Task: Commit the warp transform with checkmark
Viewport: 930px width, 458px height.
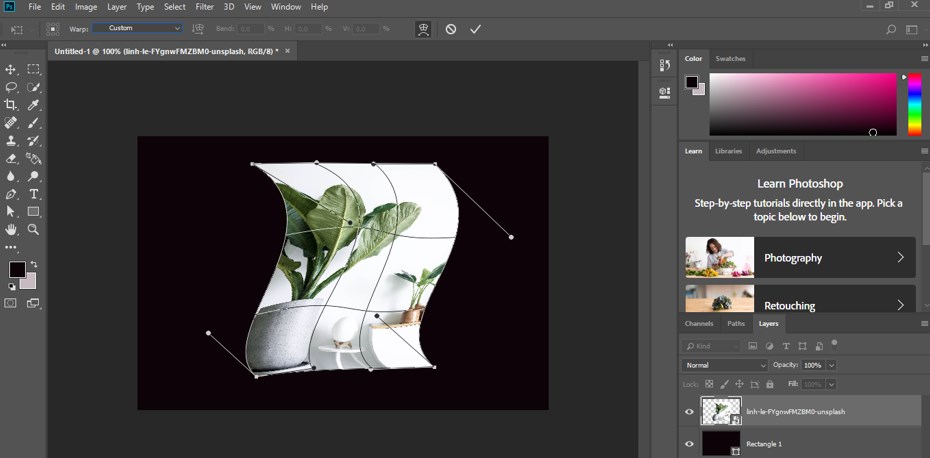Action: point(475,29)
